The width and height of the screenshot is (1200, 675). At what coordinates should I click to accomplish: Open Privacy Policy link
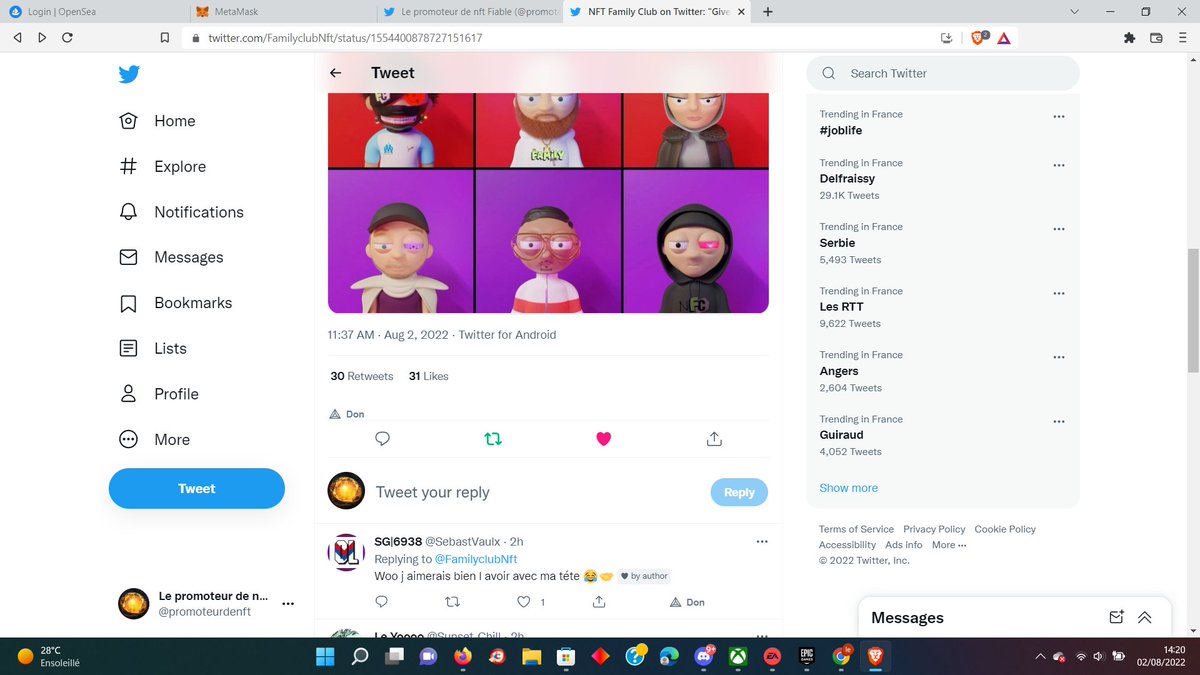pos(934,529)
